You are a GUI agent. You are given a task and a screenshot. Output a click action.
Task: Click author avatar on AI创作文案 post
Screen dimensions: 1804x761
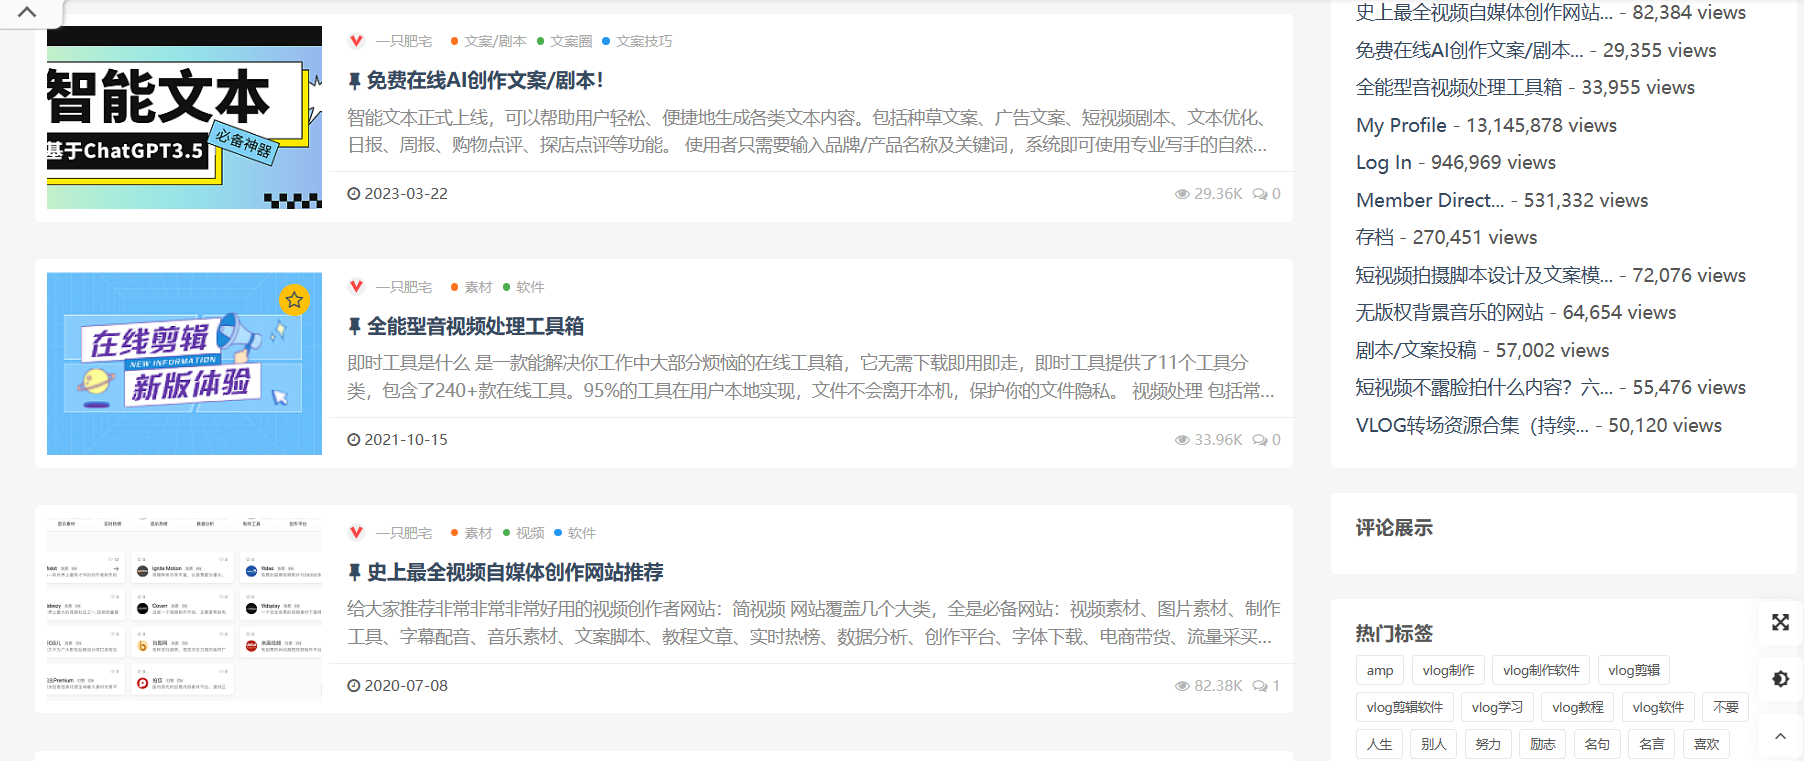(356, 41)
